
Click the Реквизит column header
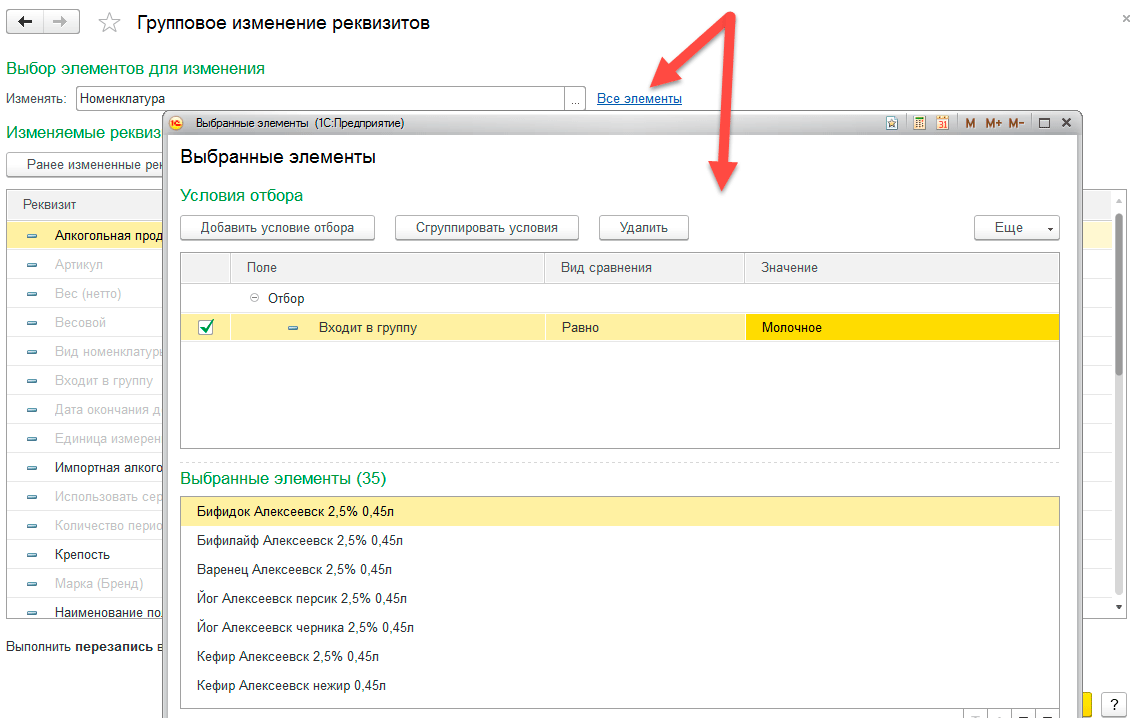click(x=85, y=205)
